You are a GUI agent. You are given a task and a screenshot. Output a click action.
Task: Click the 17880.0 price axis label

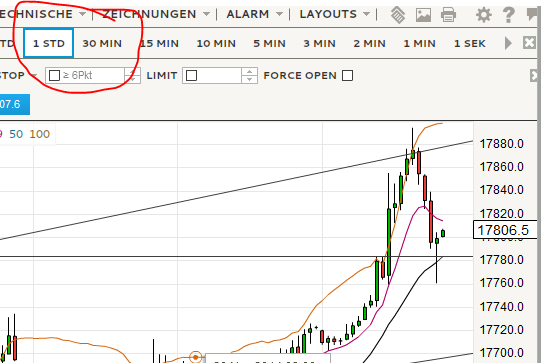click(x=502, y=144)
